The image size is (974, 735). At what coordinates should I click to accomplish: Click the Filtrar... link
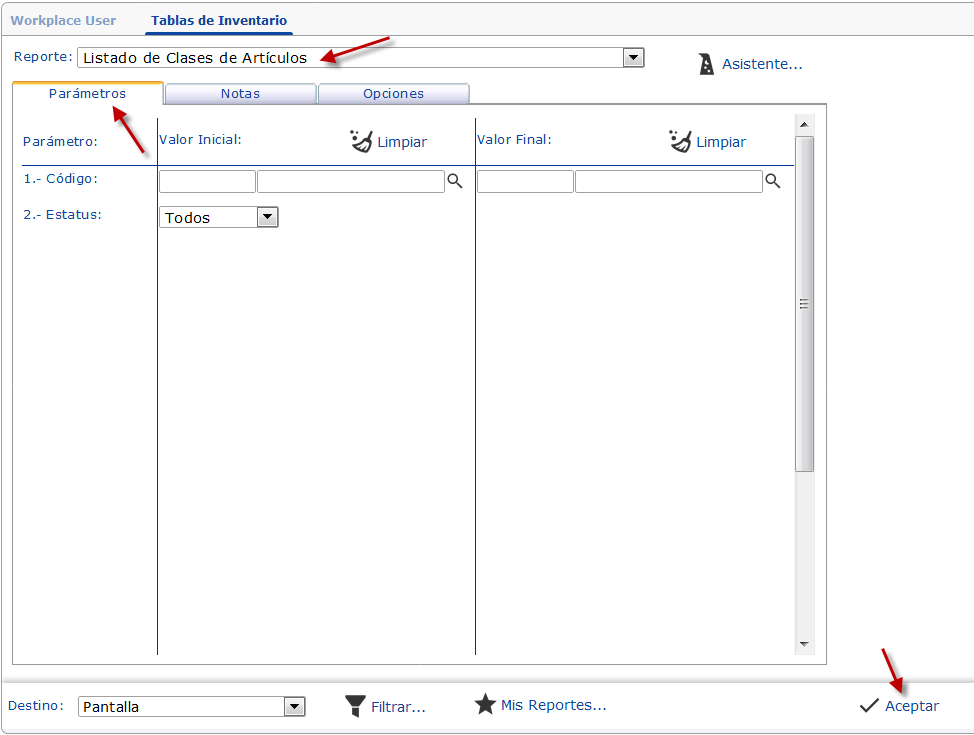398,707
